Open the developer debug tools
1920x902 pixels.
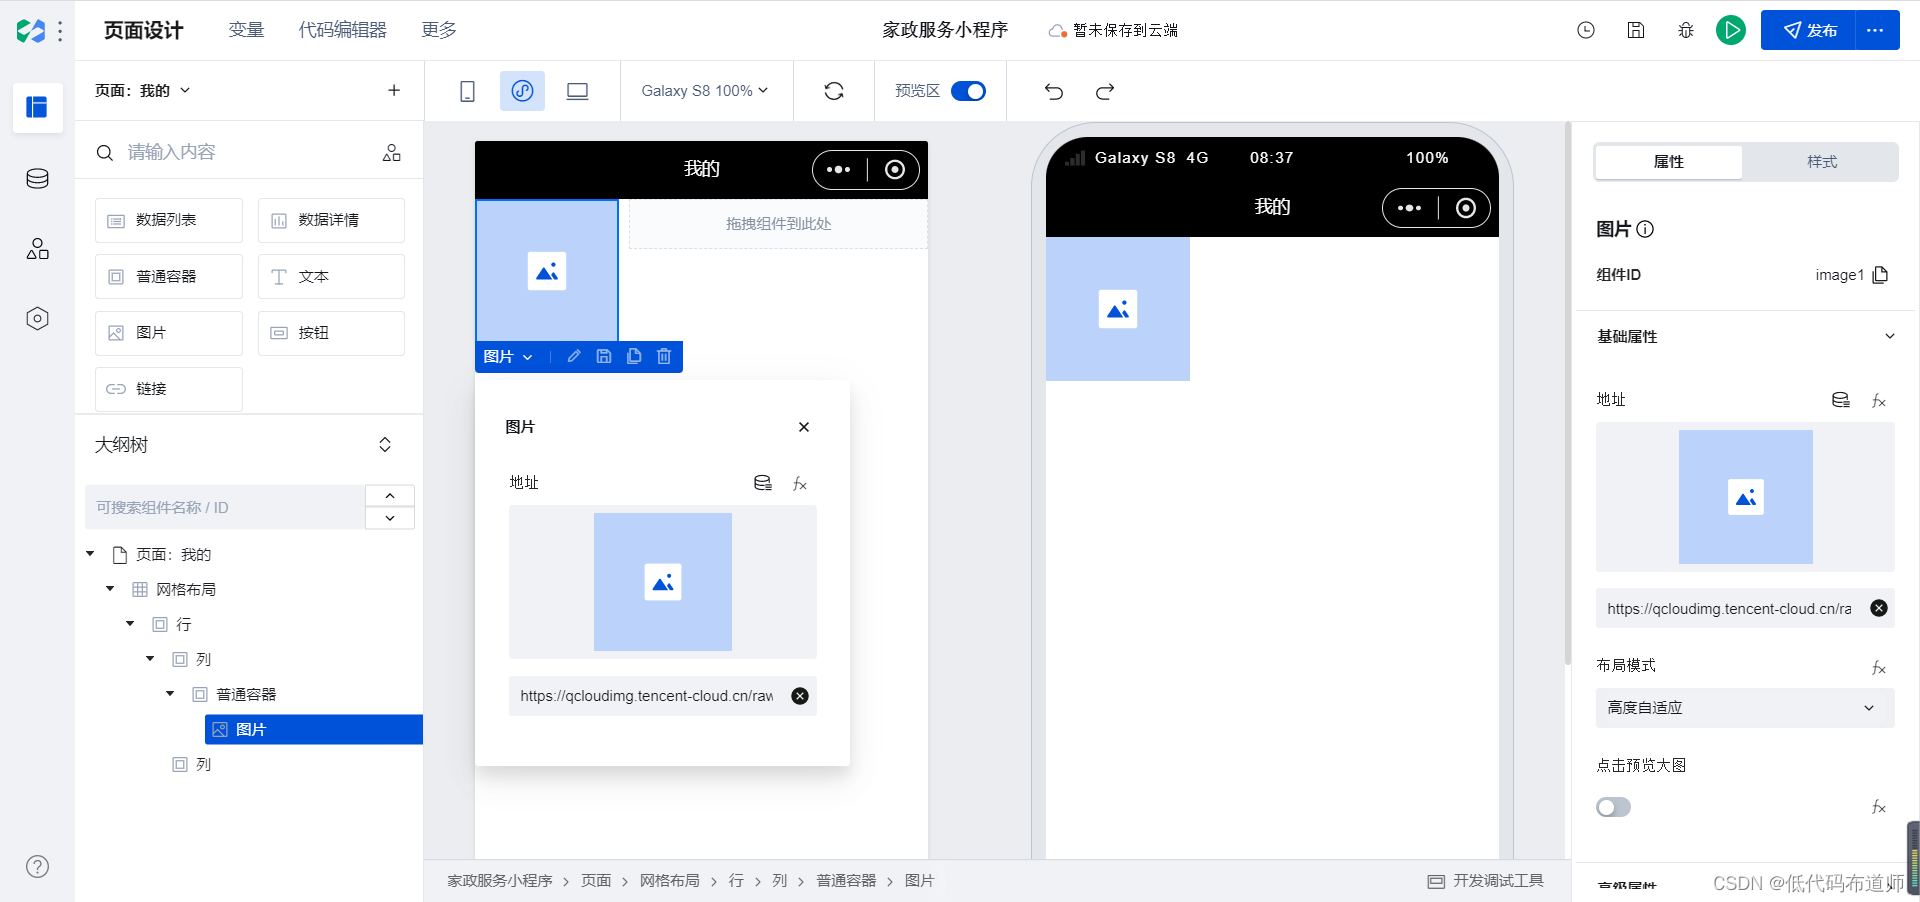(x=1486, y=881)
